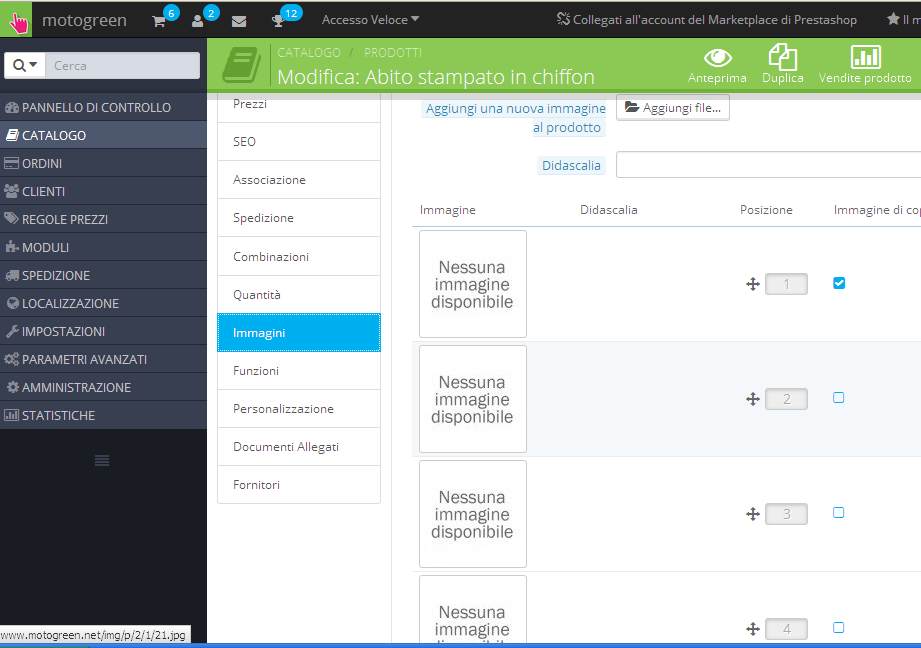Select the Immagini product tab
The image size is (921, 648).
pos(299,333)
